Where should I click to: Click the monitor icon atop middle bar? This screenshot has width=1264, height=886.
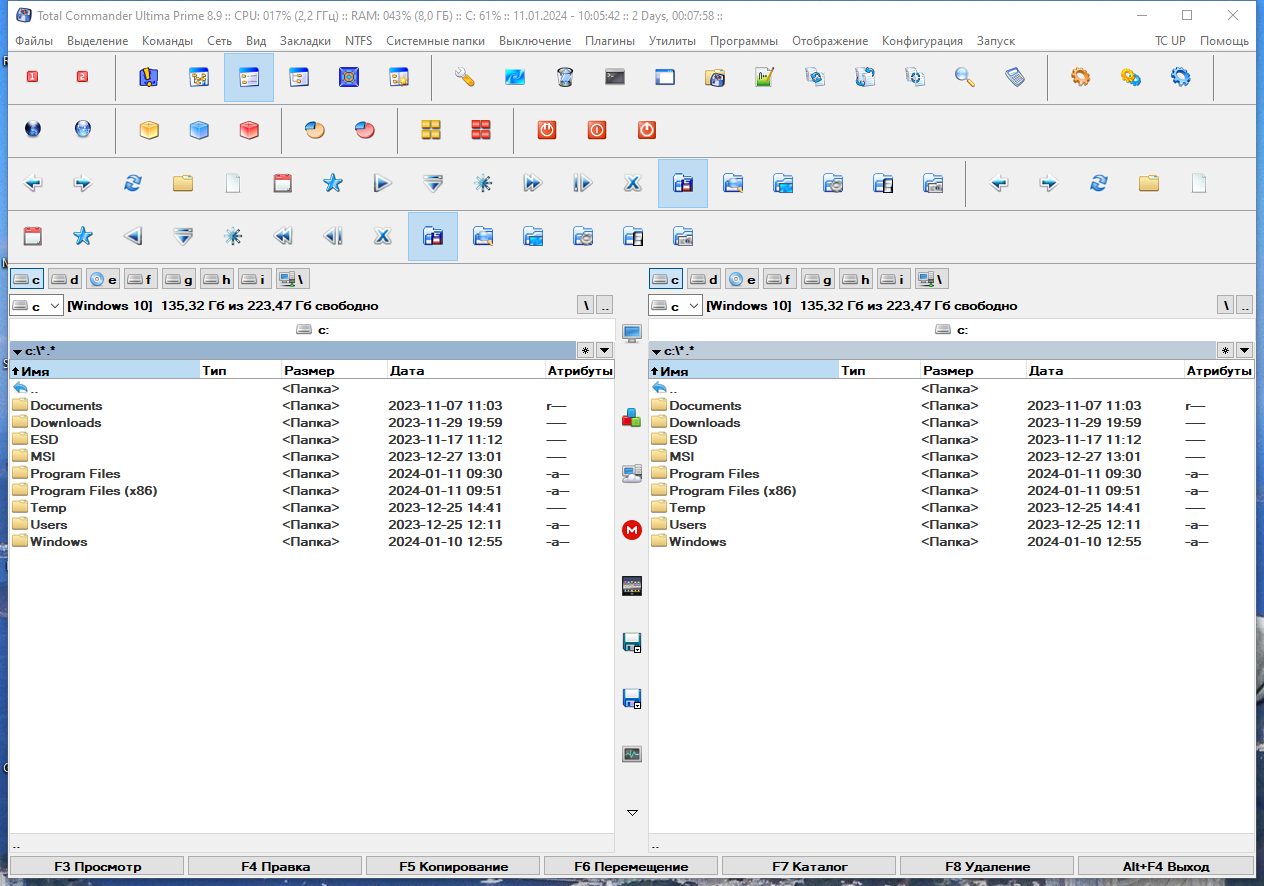click(631, 333)
